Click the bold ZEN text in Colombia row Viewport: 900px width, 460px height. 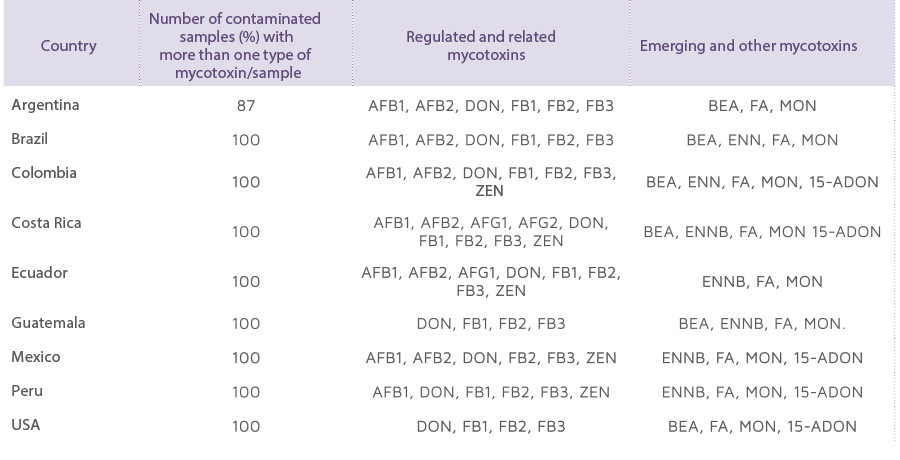(490, 191)
